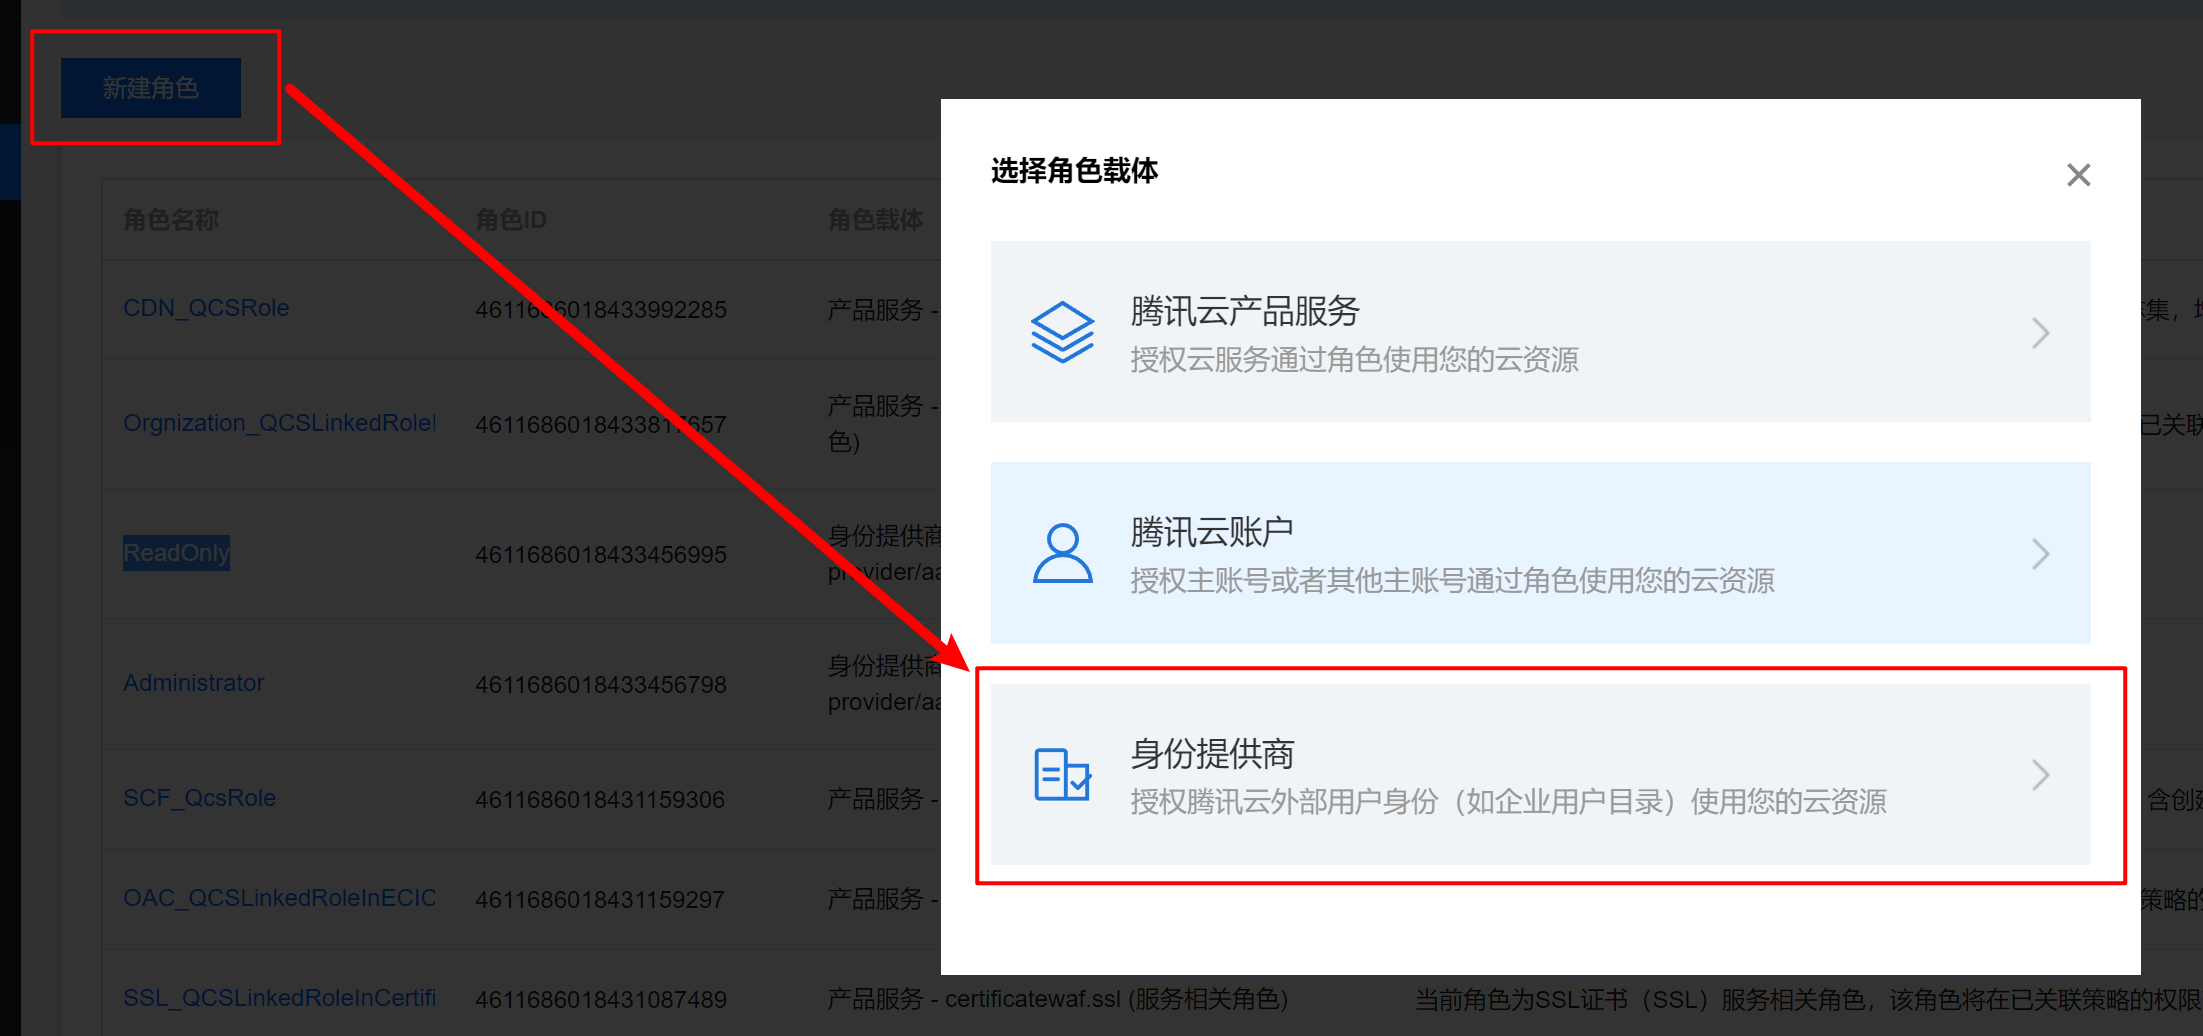Select the 腾讯云产品服务 option title
This screenshot has width=2203, height=1036.
coord(1244,312)
